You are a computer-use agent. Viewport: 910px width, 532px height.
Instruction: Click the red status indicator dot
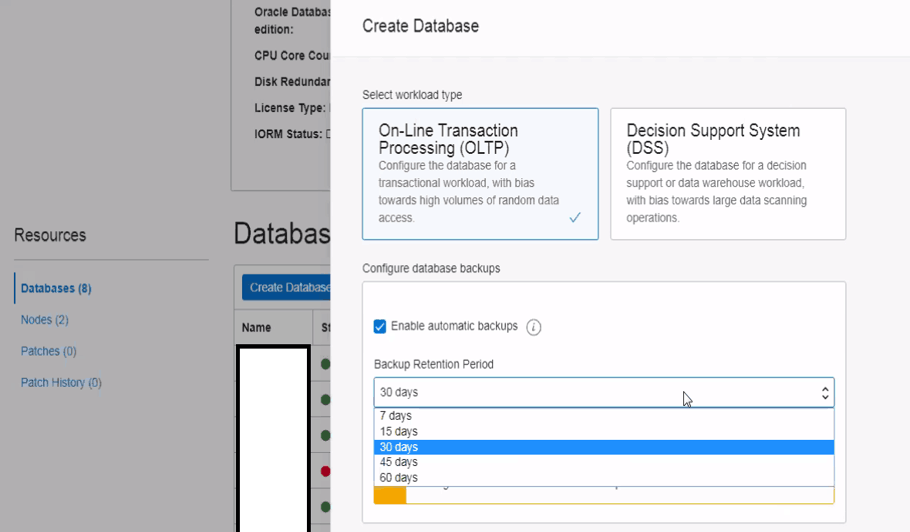point(326,471)
